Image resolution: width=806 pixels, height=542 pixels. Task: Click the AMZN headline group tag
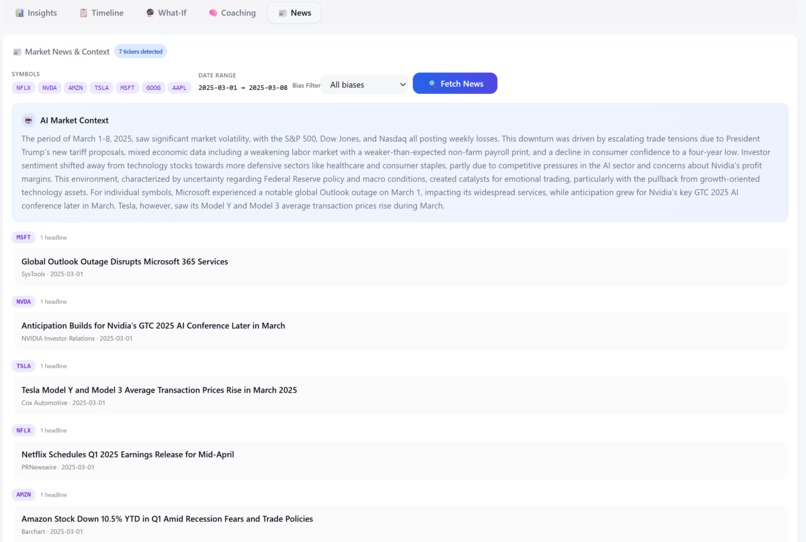pyautogui.click(x=23, y=495)
